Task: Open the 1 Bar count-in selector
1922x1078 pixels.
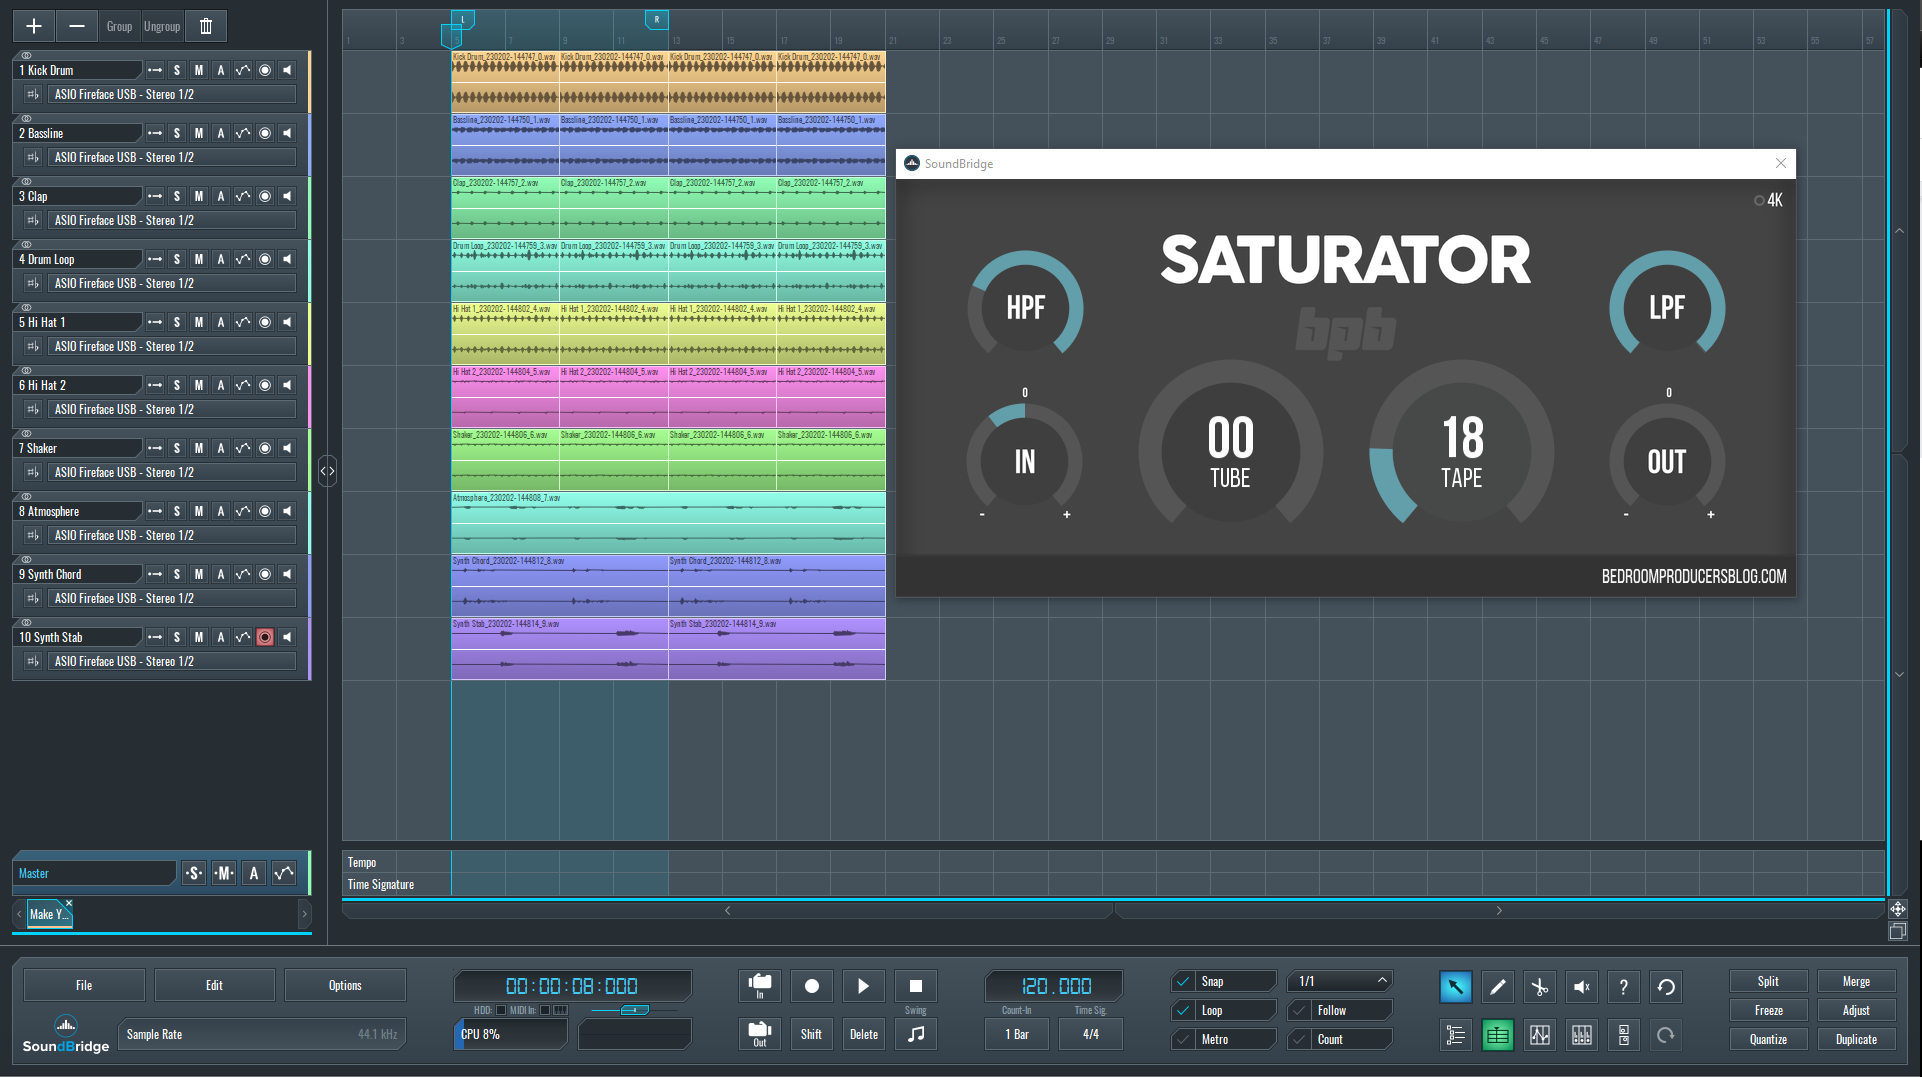Action: 1017,1034
